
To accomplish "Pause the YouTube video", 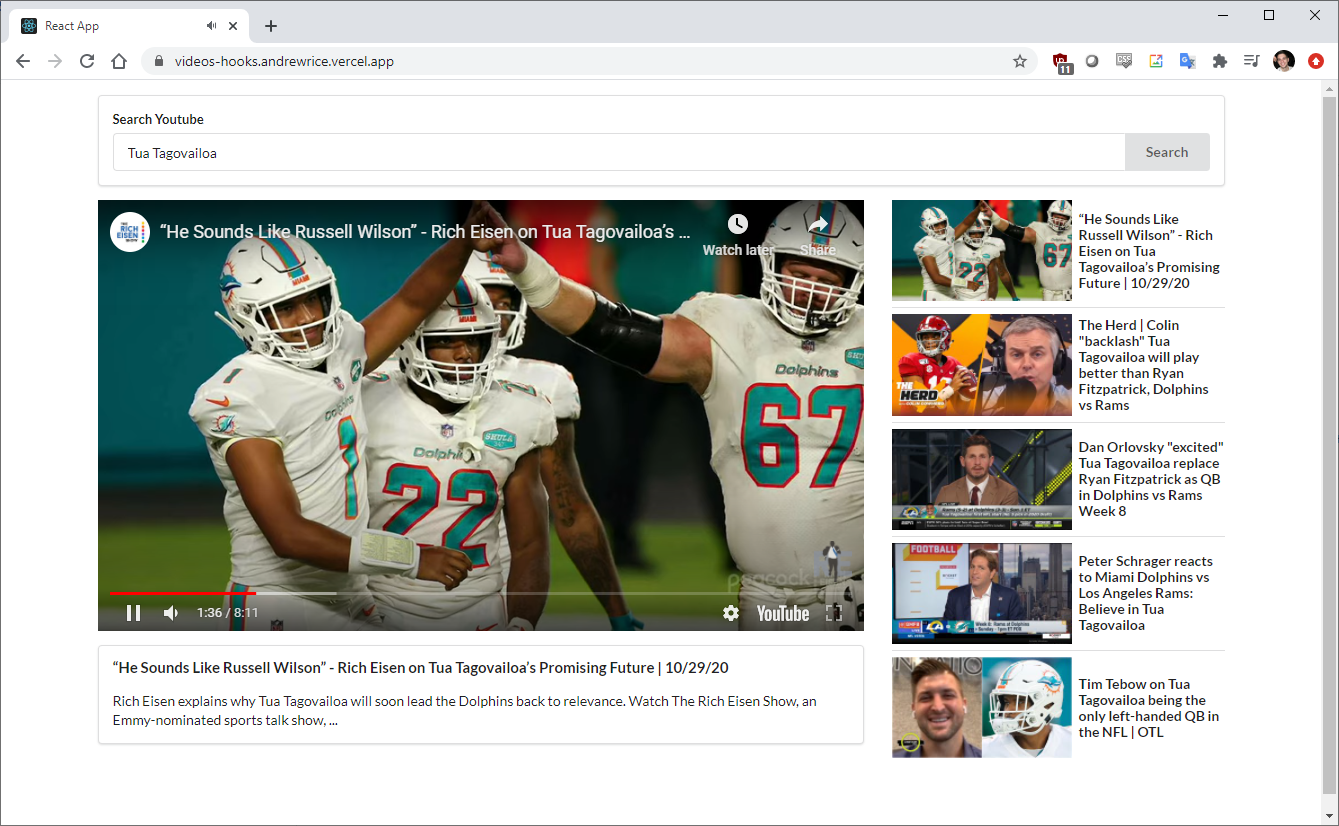I will pos(133,613).
